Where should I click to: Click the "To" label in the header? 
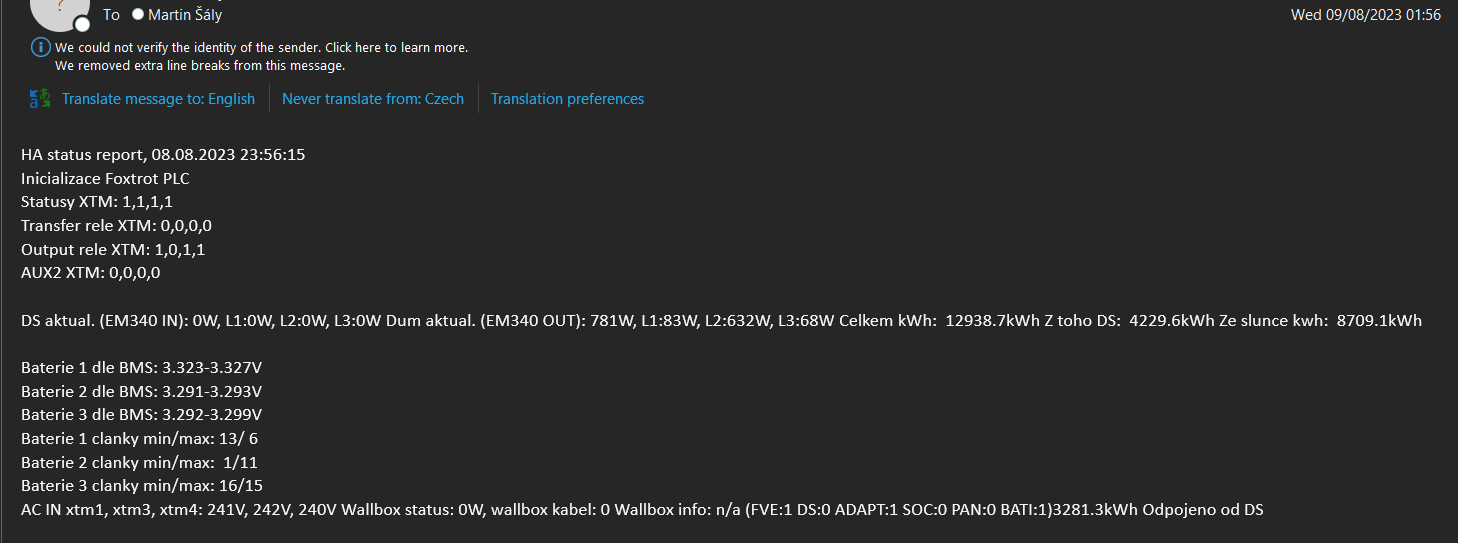pos(111,15)
